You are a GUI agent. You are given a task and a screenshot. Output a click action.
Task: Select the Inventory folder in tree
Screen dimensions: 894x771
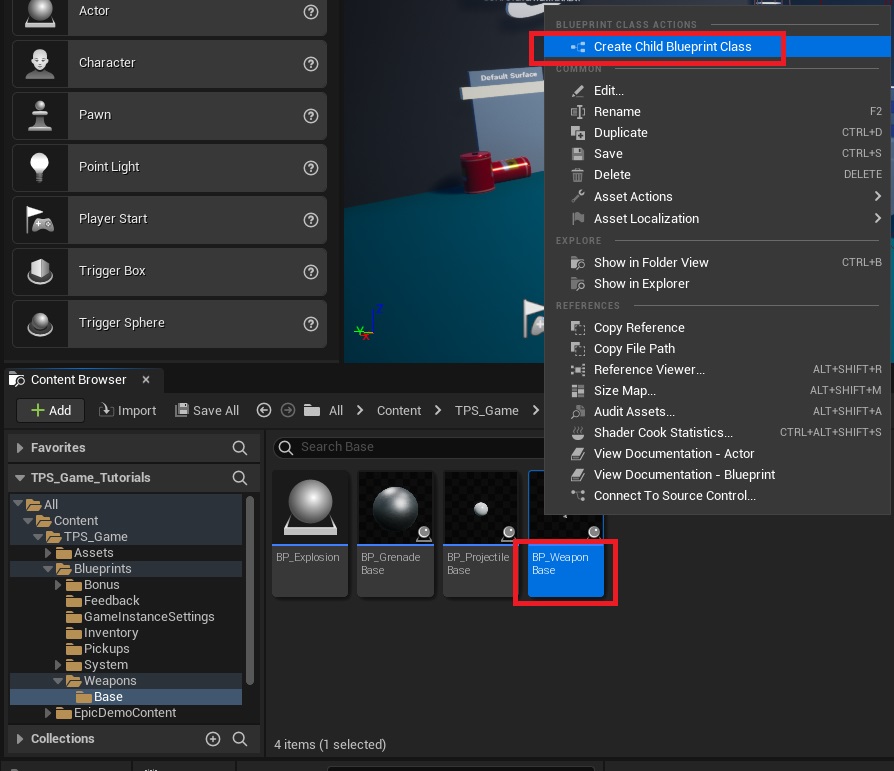click(110, 633)
